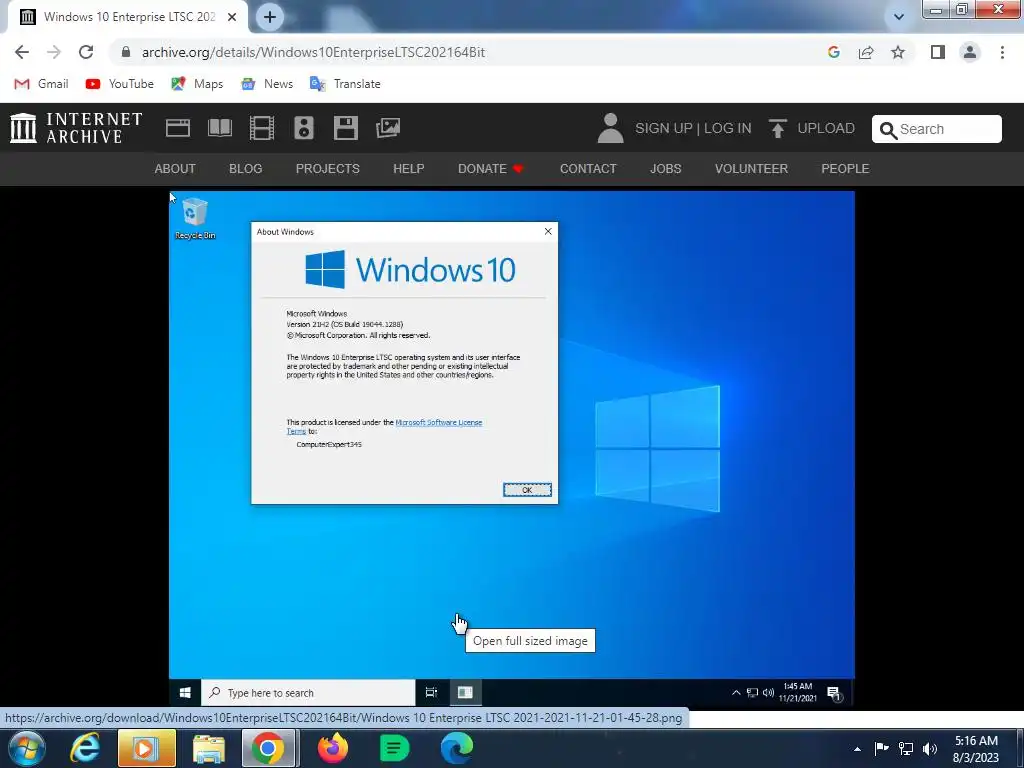Open the Internet Archive Web section icon
1024x768 pixels.
(x=178, y=128)
